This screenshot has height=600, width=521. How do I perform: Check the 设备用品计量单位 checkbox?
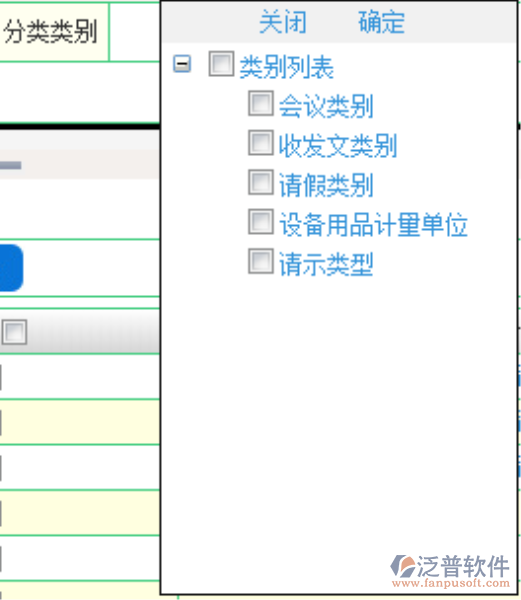(x=261, y=222)
